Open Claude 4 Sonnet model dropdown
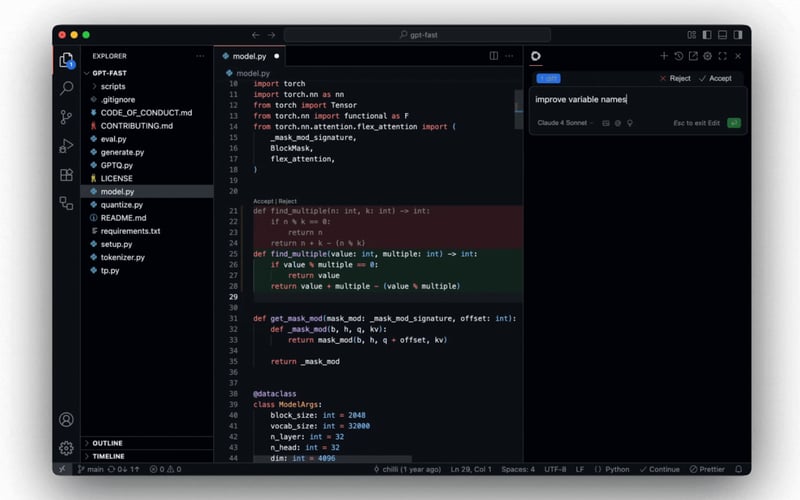This screenshot has width=800, height=500. (565, 123)
